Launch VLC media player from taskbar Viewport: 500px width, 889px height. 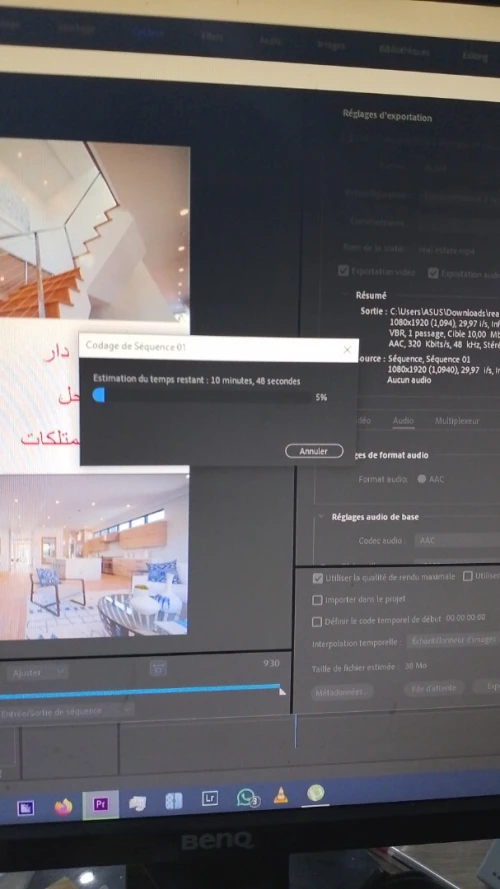(281, 795)
